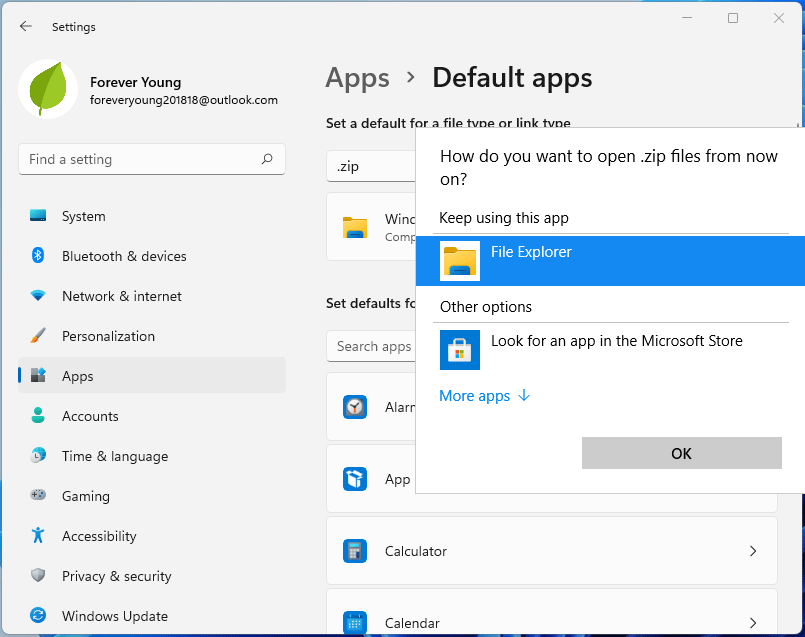Click the File Explorer folder icon in dialog
Image resolution: width=805 pixels, height=637 pixels.
[x=460, y=261]
